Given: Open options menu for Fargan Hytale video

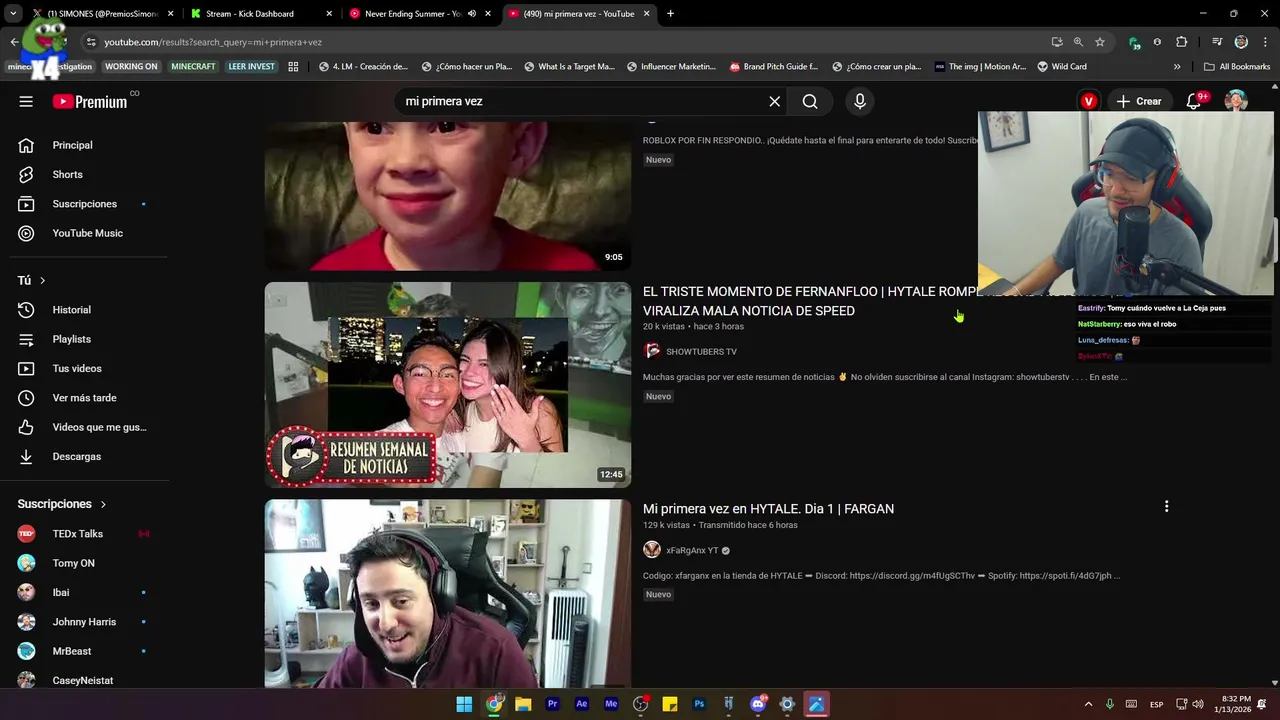Looking at the screenshot, I should tap(1166, 507).
